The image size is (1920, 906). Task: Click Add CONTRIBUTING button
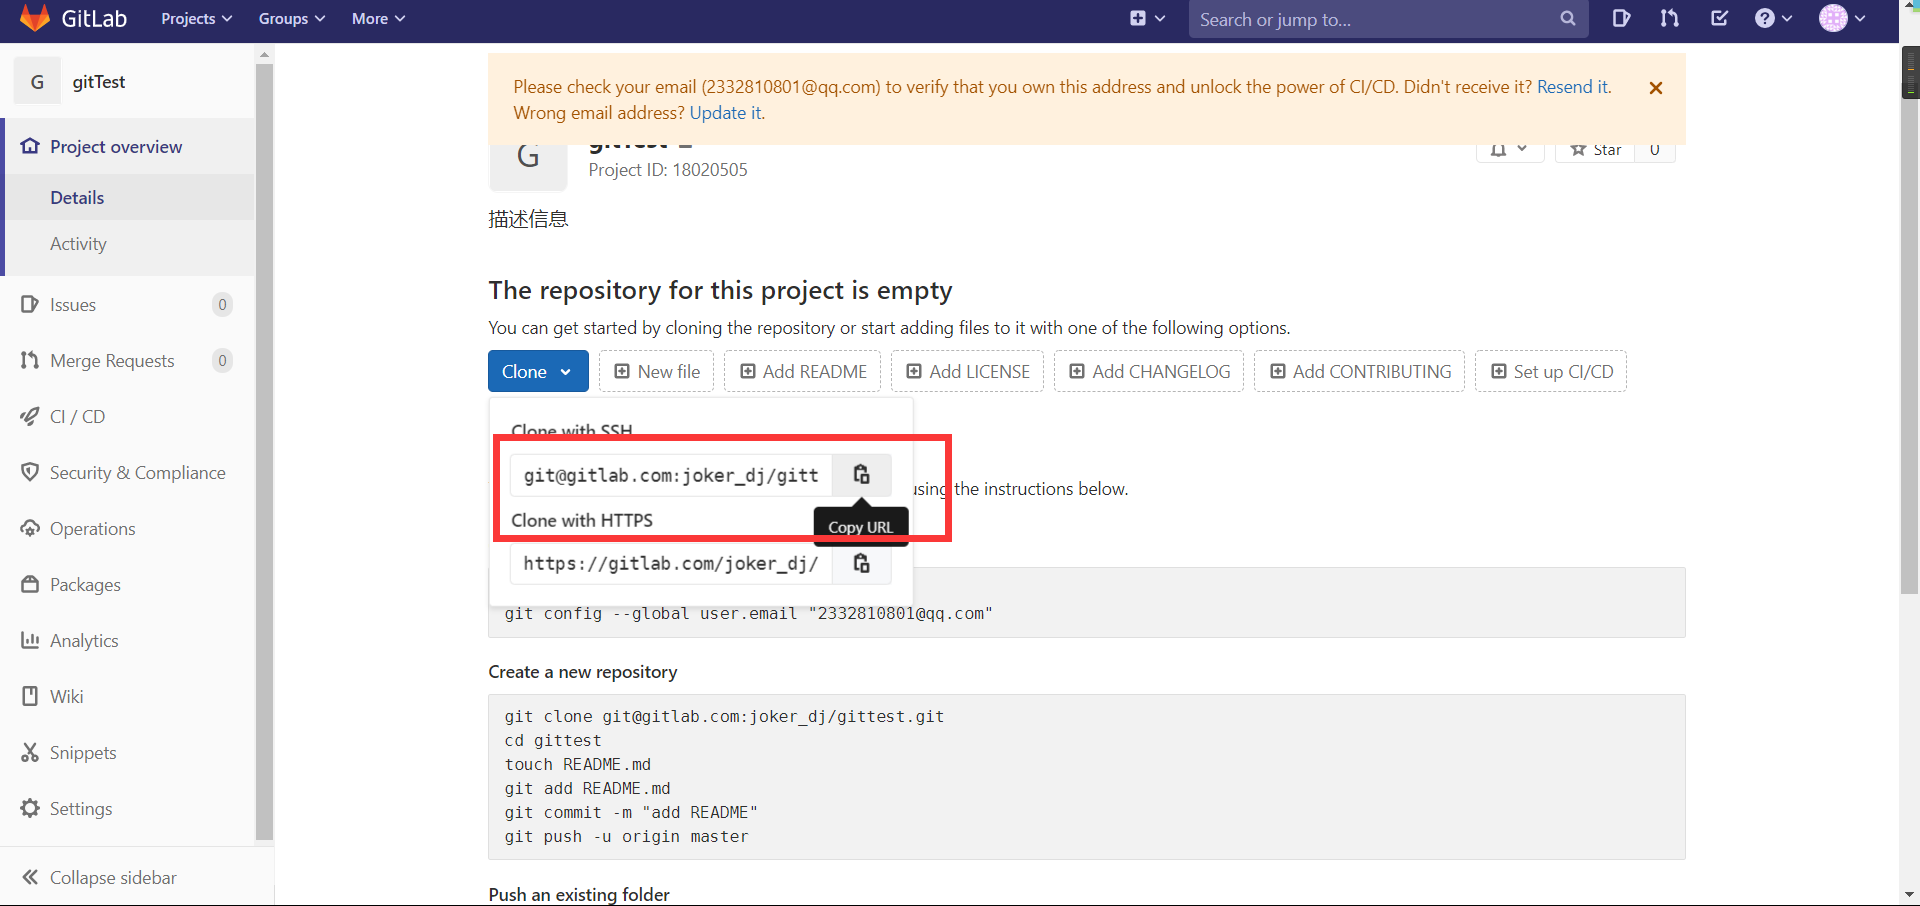tap(1360, 371)
